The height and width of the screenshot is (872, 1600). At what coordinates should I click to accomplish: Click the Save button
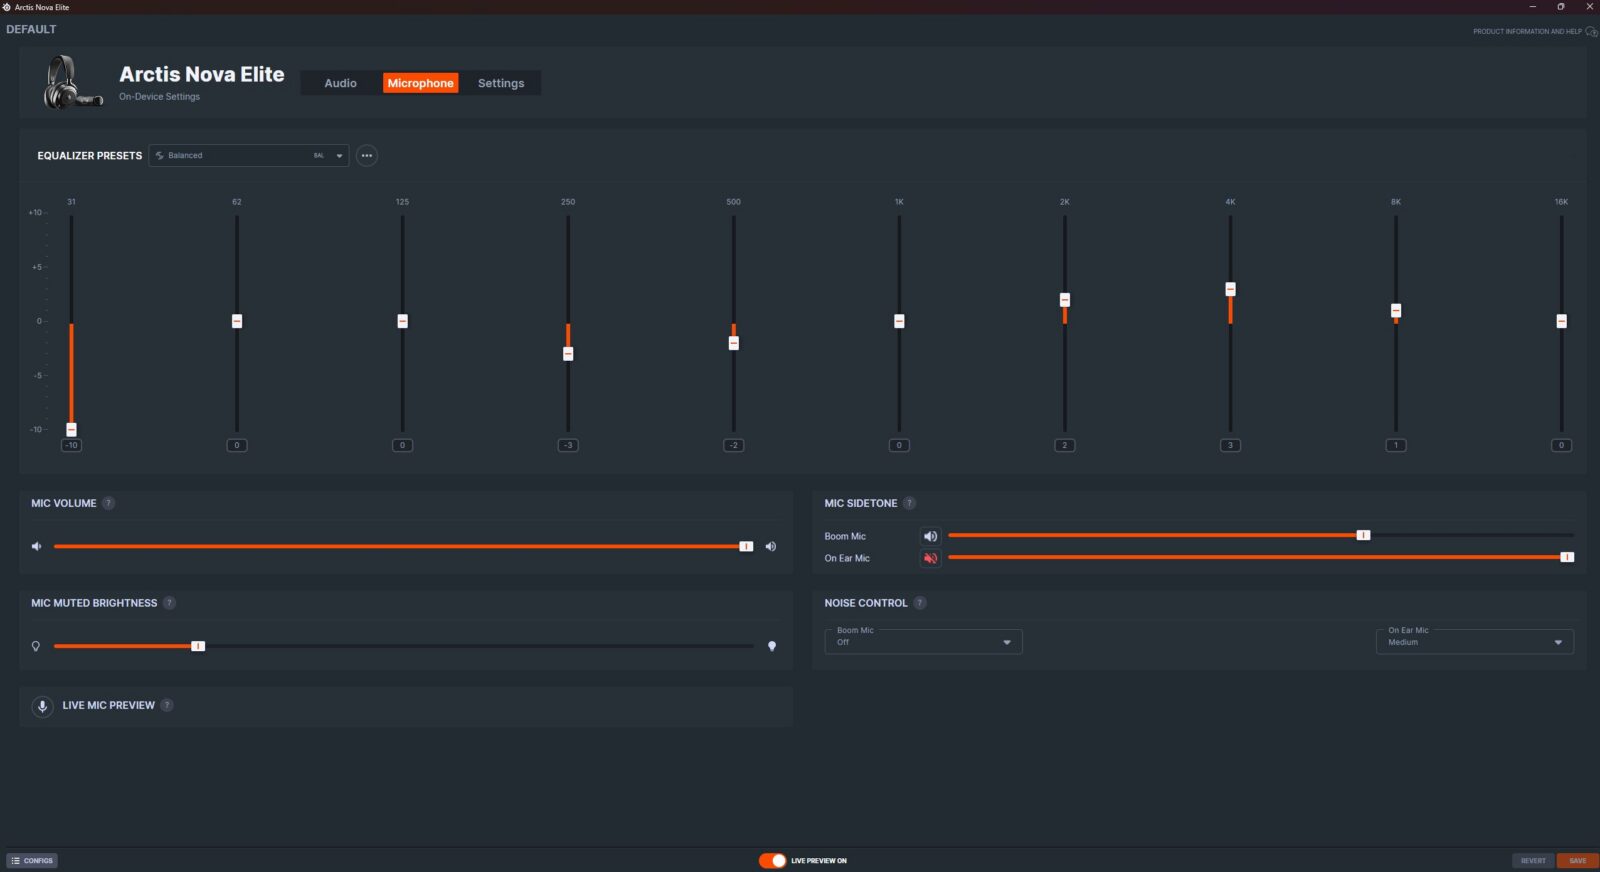click(1577, 861)
